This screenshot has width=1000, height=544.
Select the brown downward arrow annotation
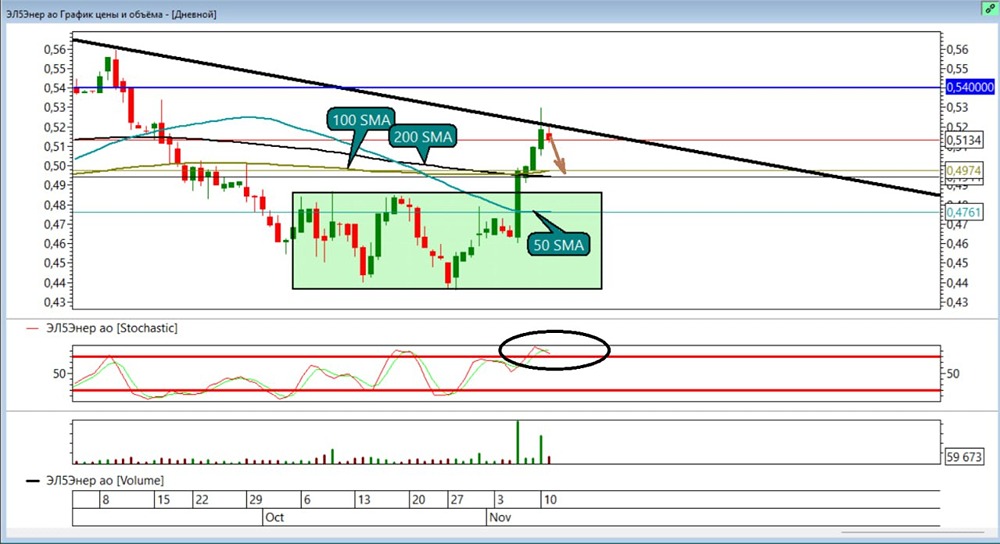[556, 154]
